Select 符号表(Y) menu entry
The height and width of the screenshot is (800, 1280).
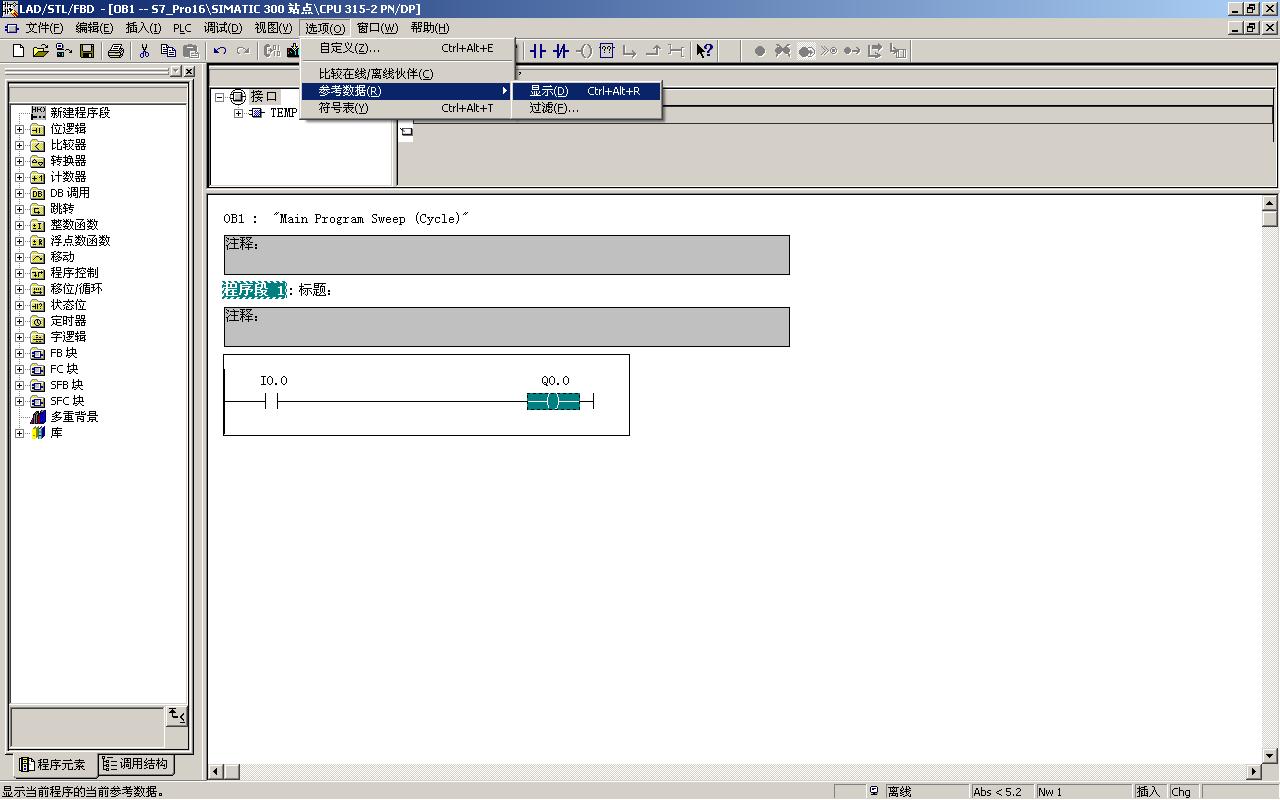click(x=407, y=108)
